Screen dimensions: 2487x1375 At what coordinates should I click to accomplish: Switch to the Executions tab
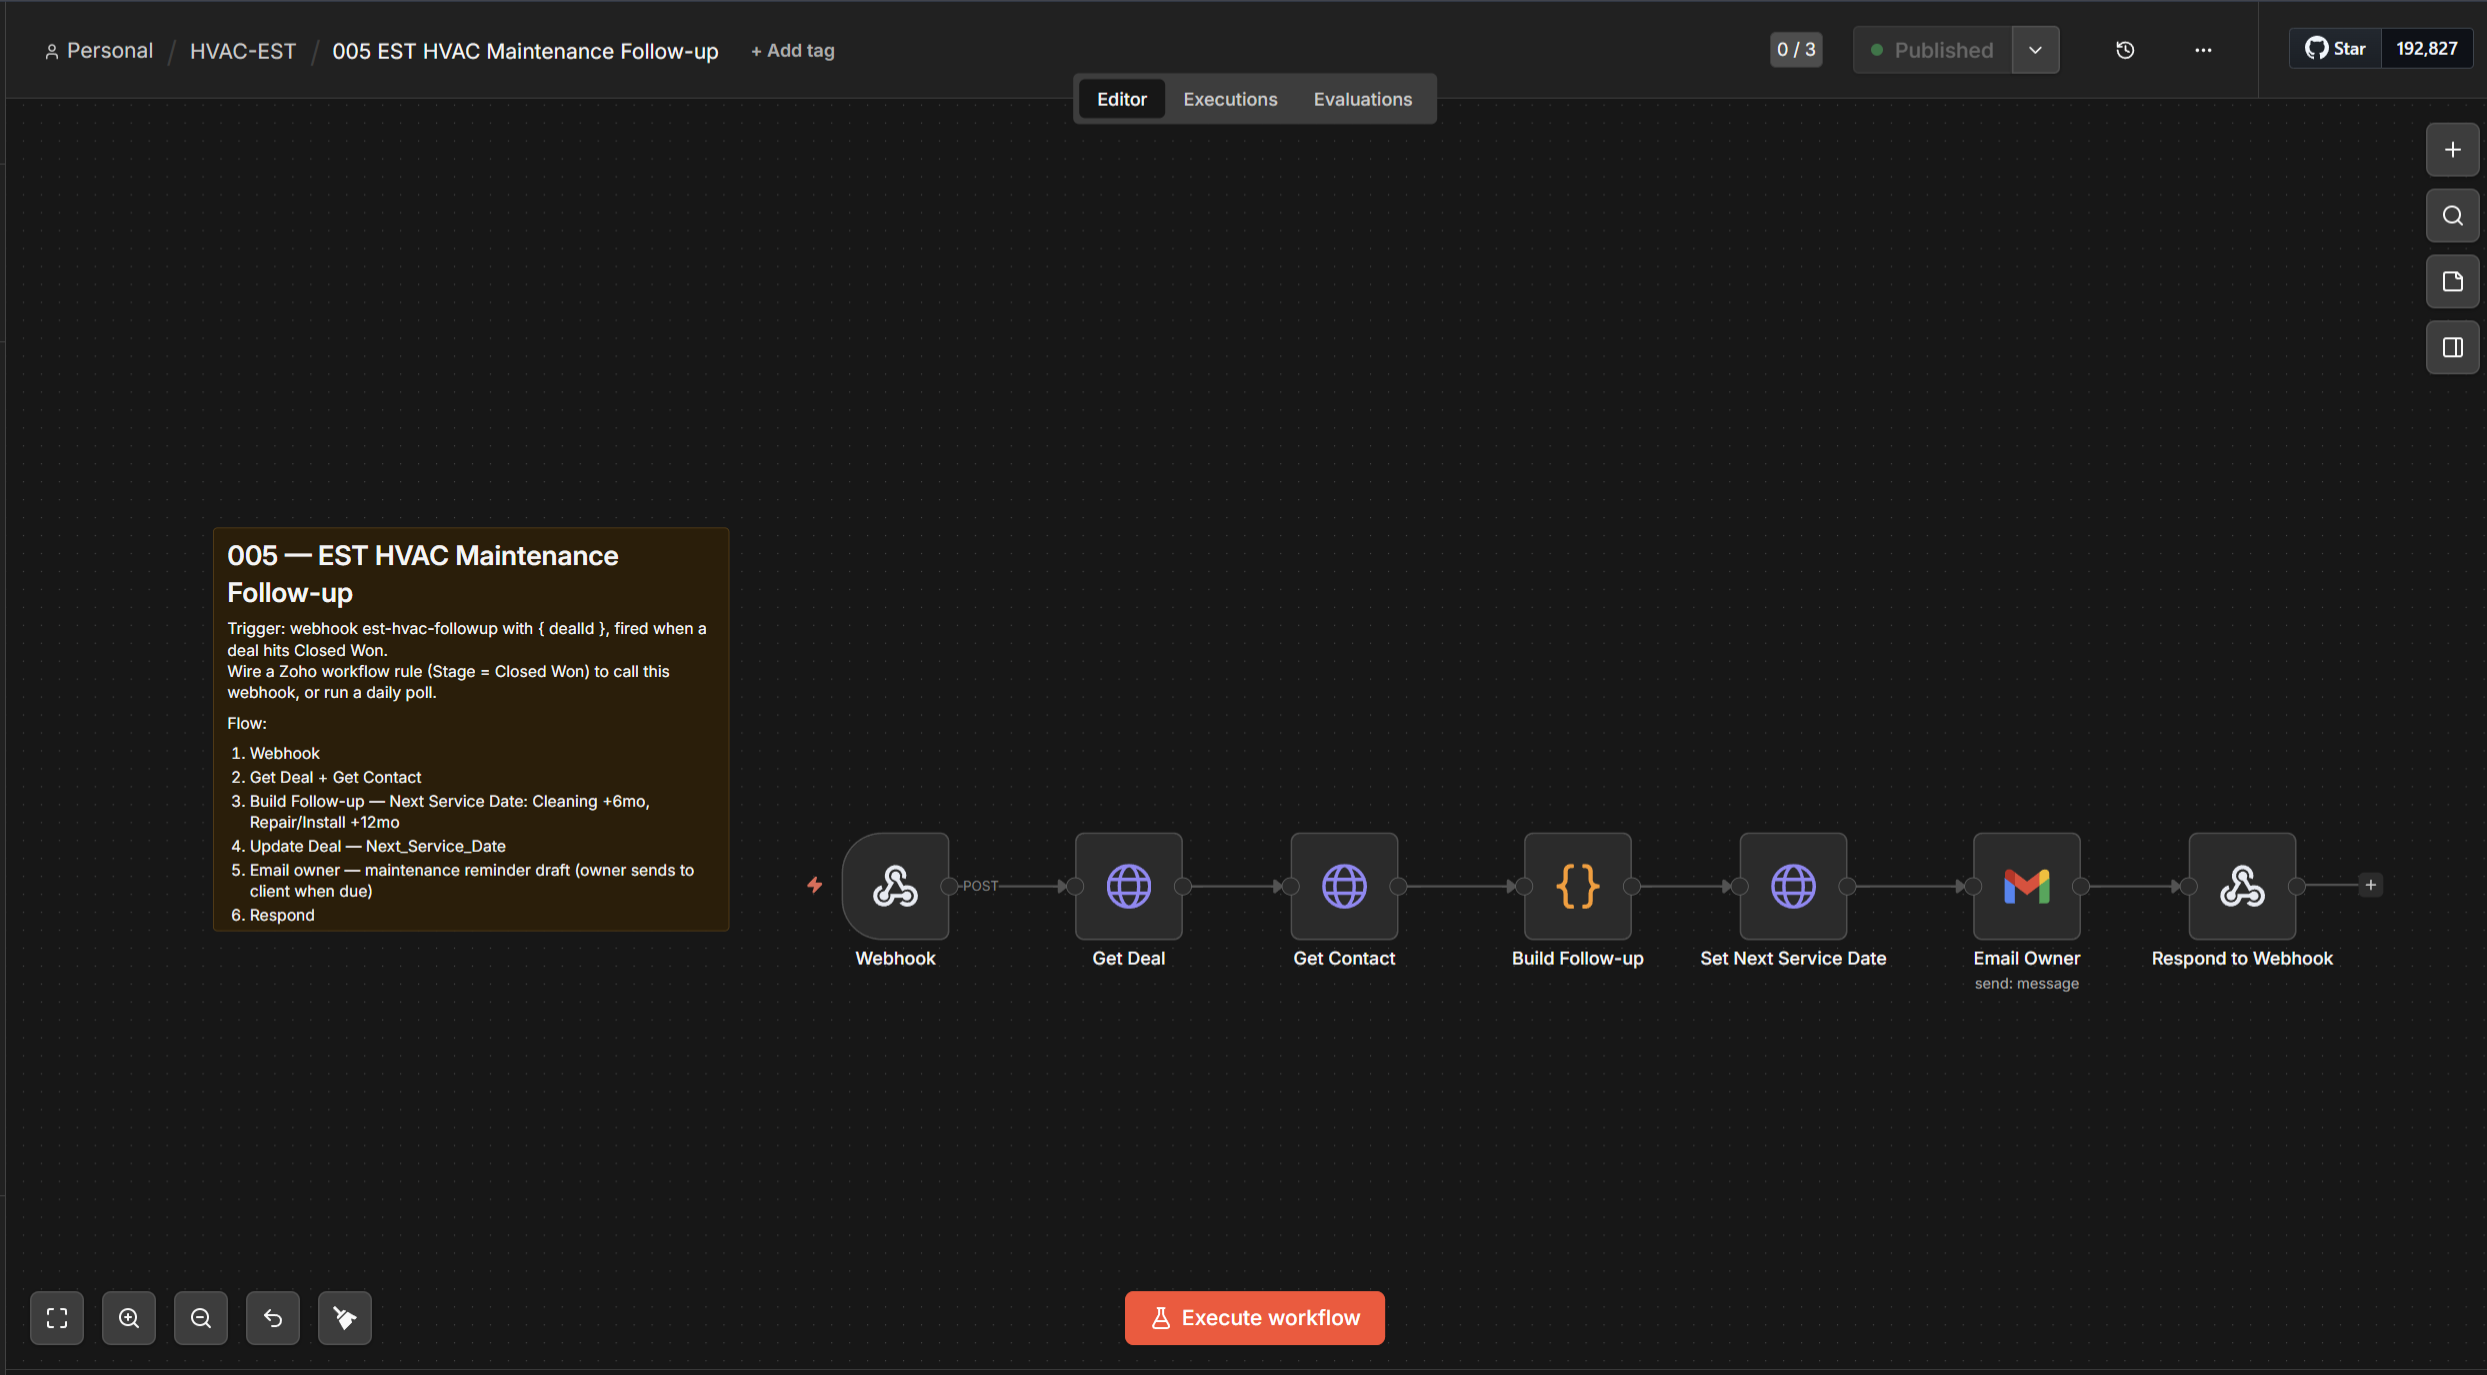[x=1230, y=99]
